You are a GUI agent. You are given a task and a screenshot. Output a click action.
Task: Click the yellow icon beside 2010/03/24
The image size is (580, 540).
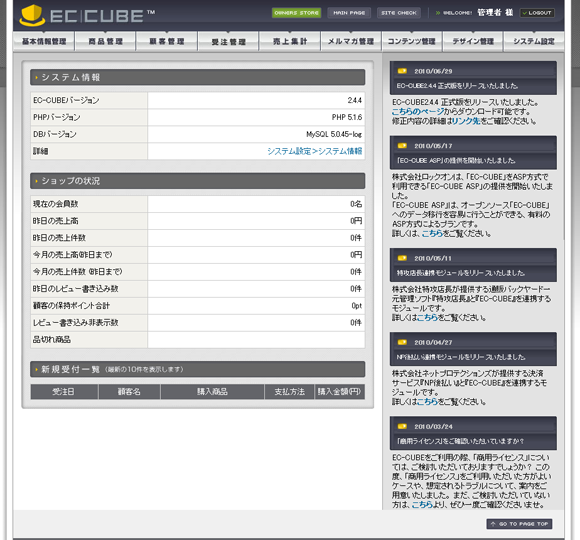[402, 426]
